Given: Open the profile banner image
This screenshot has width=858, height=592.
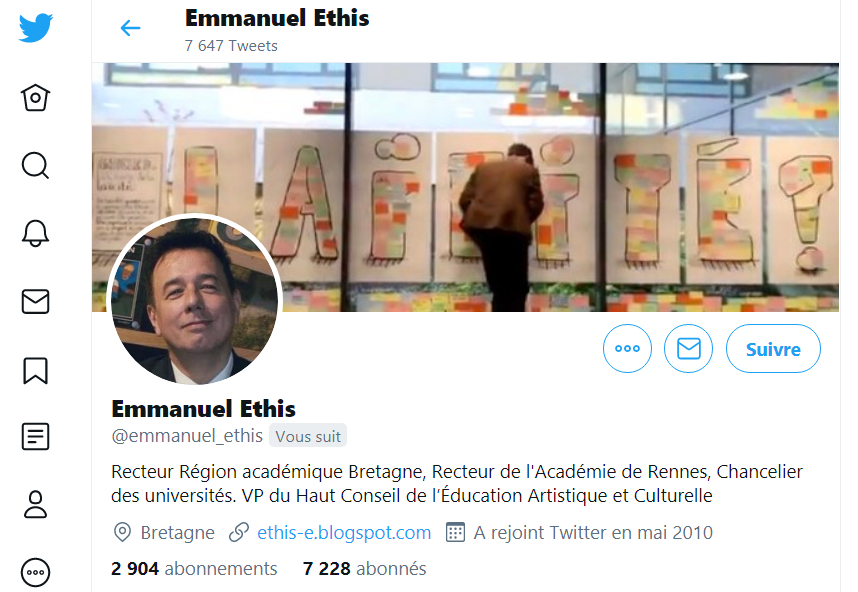Looking at the screenshot, I should 465,187.
